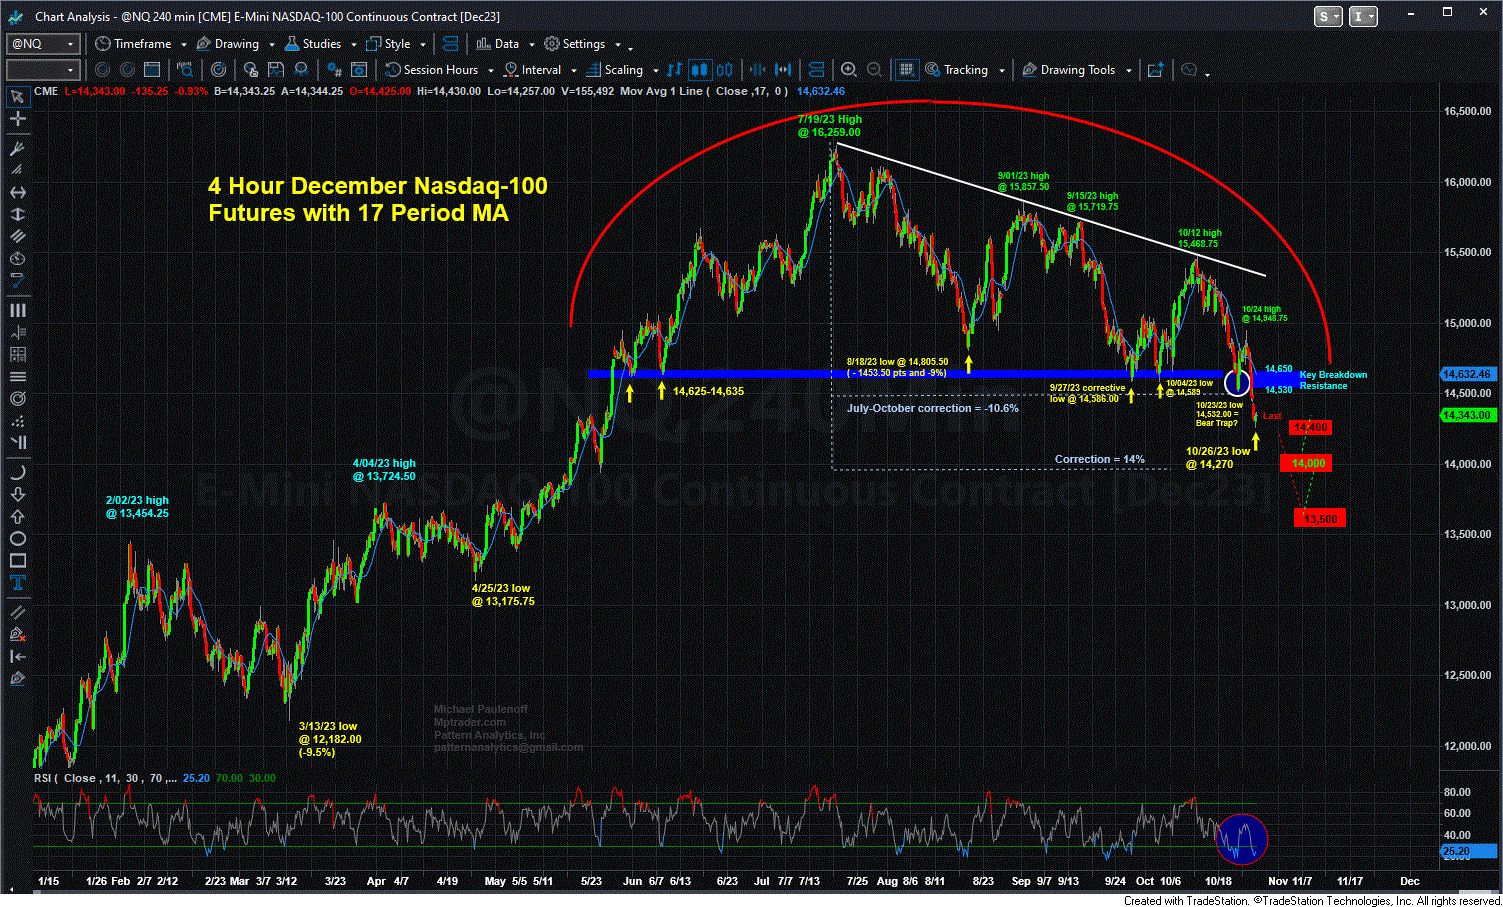Click the zoom in magnifier
The height and width of the screenshot is (907, 1503).
[849, 70]
